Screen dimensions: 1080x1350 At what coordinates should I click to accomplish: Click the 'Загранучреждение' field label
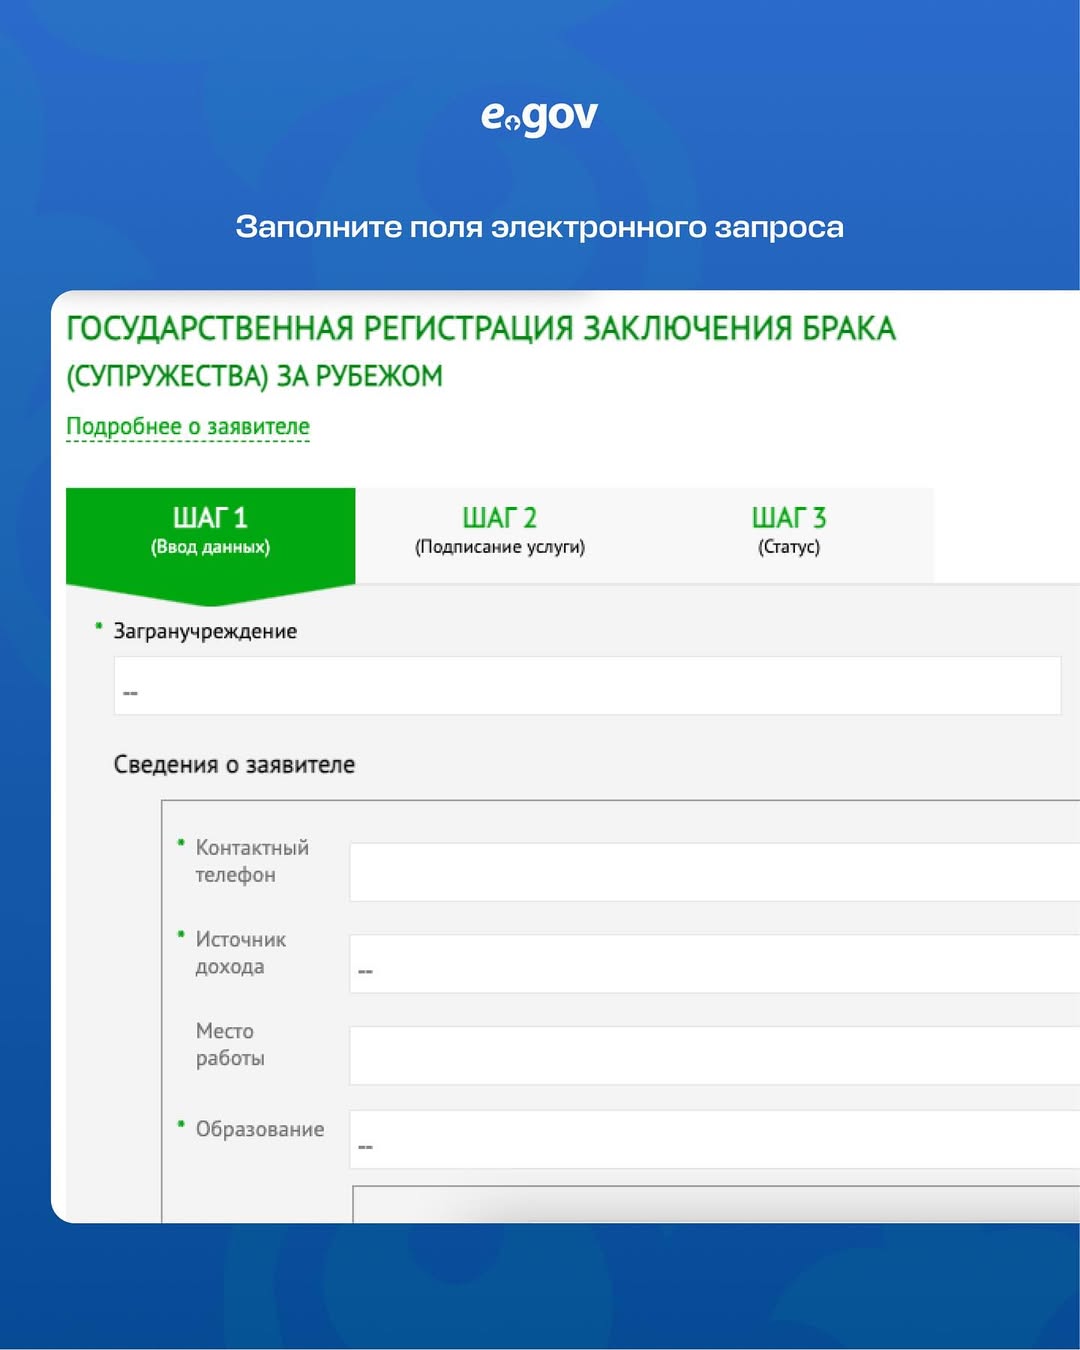(205, 632)
